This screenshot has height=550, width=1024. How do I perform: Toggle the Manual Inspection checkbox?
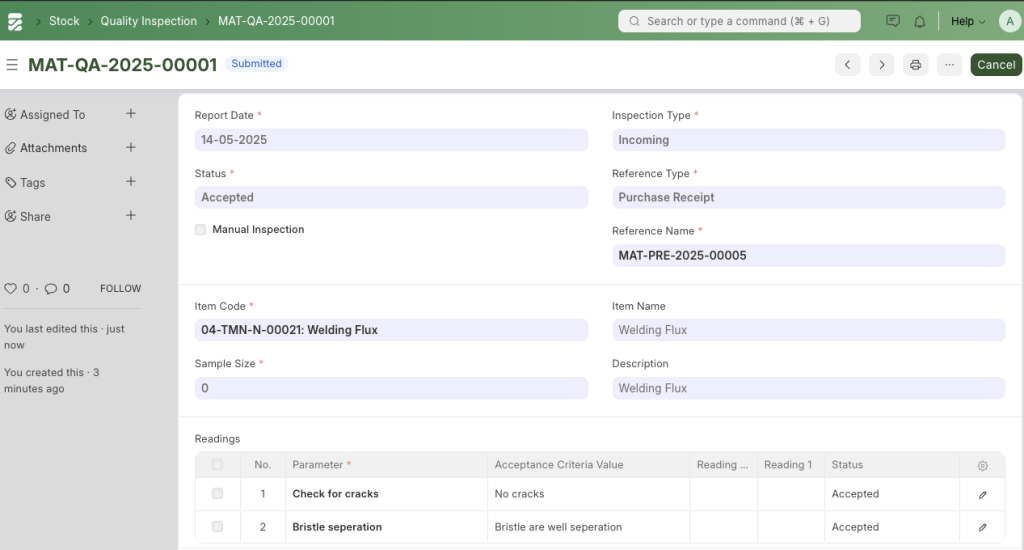200,229
